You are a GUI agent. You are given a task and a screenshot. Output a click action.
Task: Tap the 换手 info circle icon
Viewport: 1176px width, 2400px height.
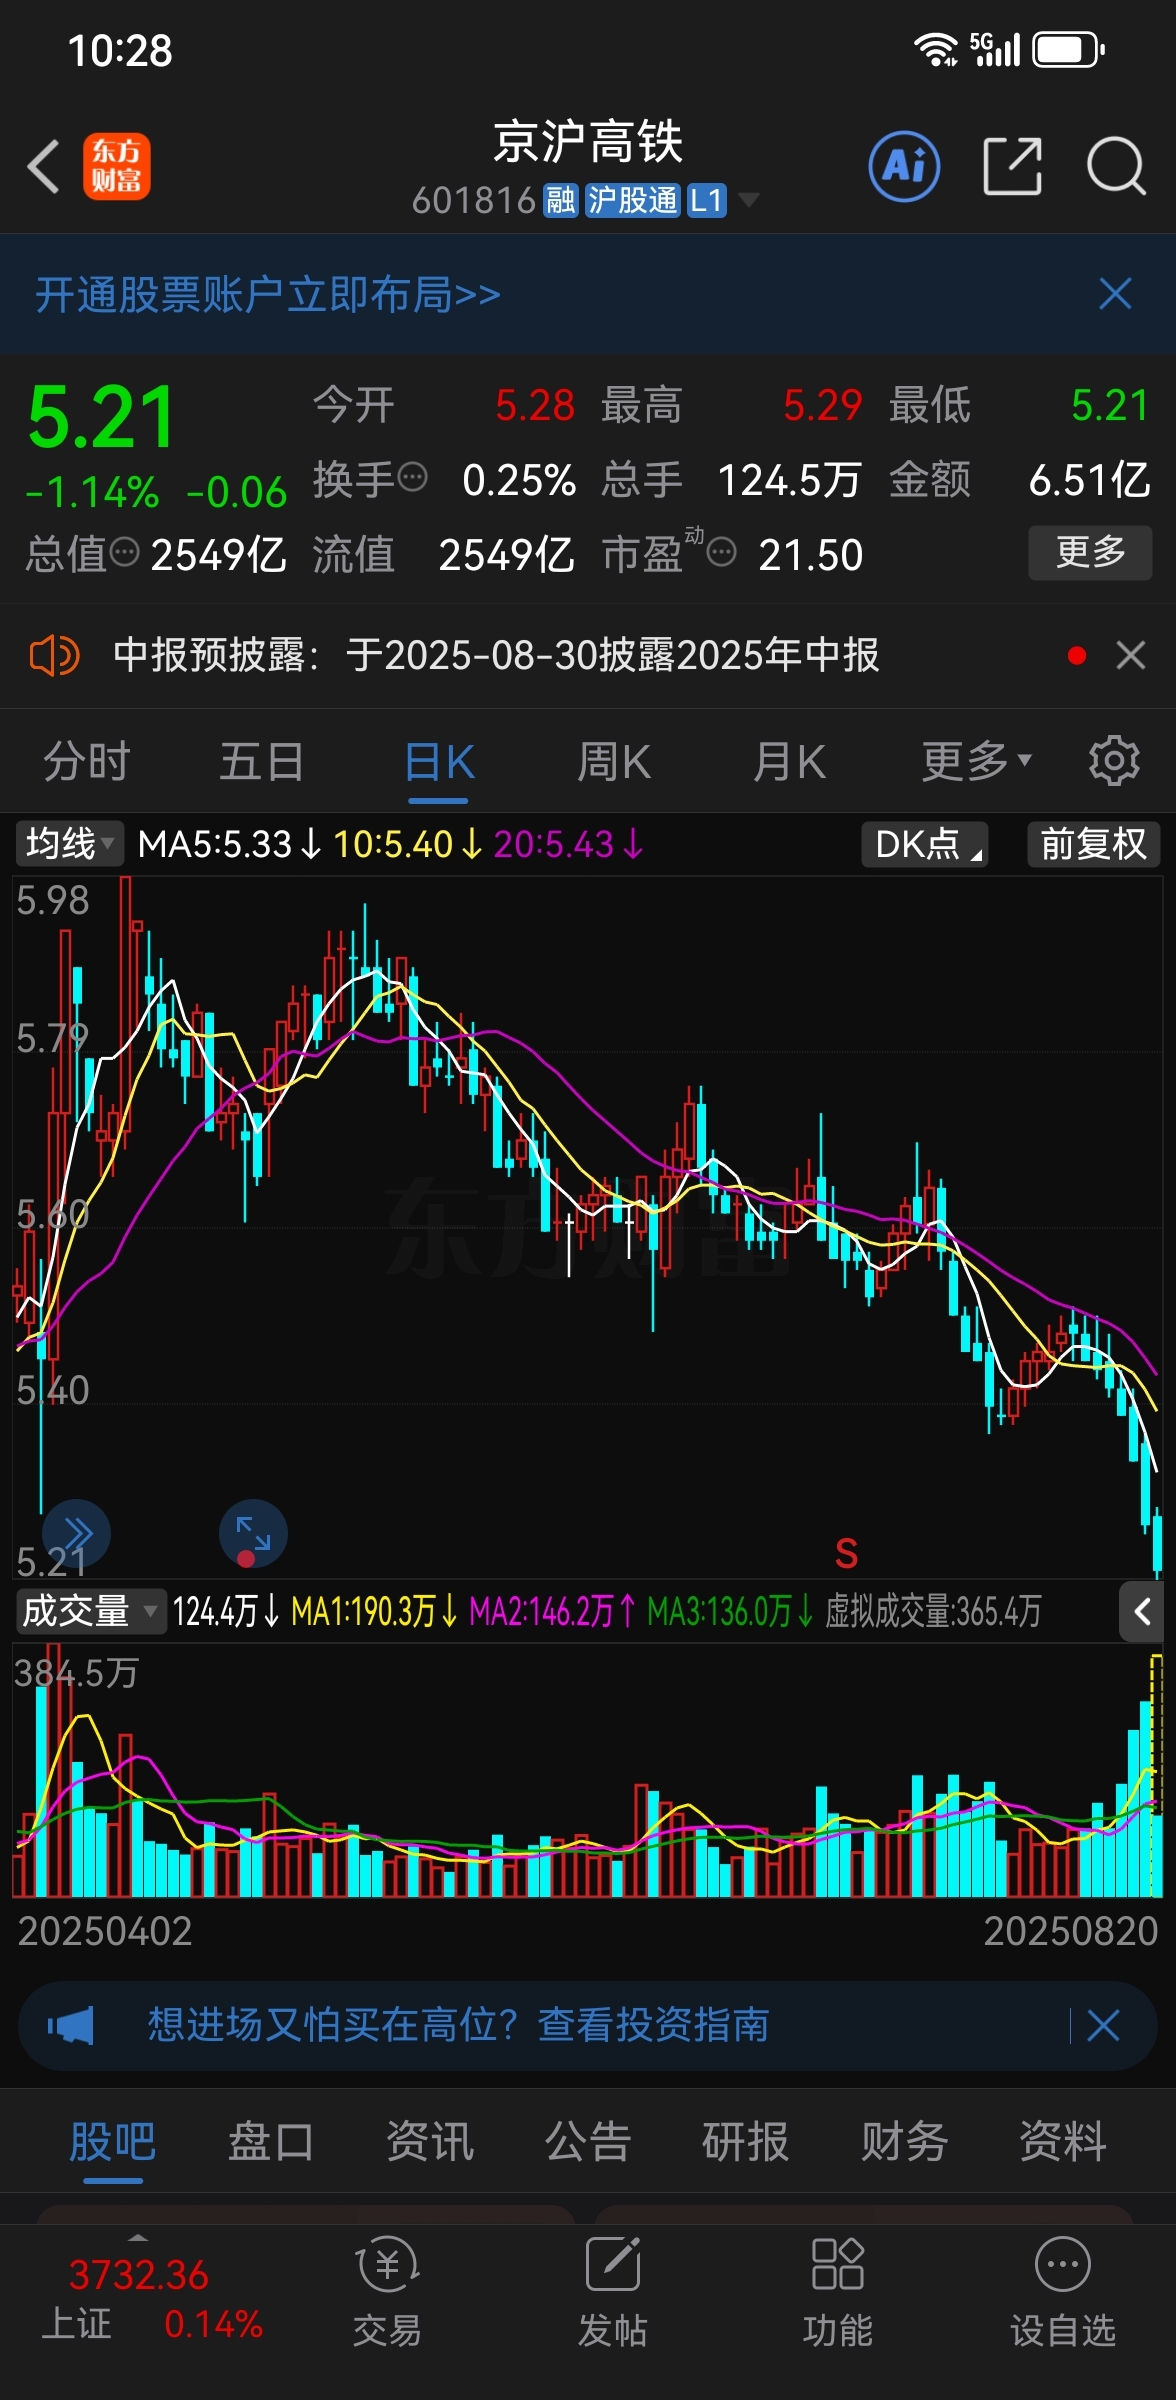click(412, 478)
